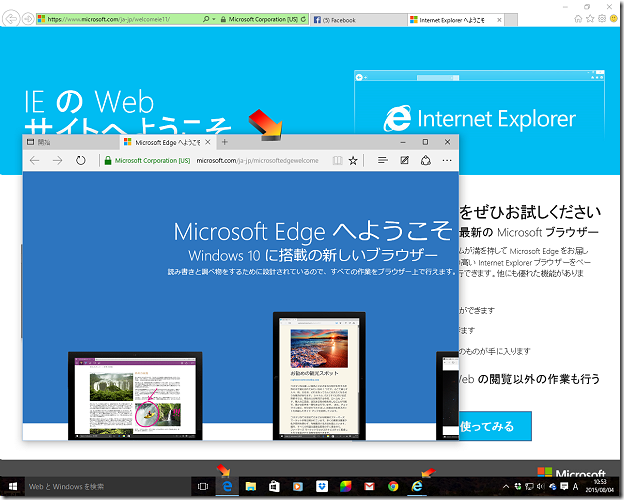The image size is (624, 500).
Task: Click the waterfall tablet thumbnail in Edge page
Action: (x=135, y=396)
